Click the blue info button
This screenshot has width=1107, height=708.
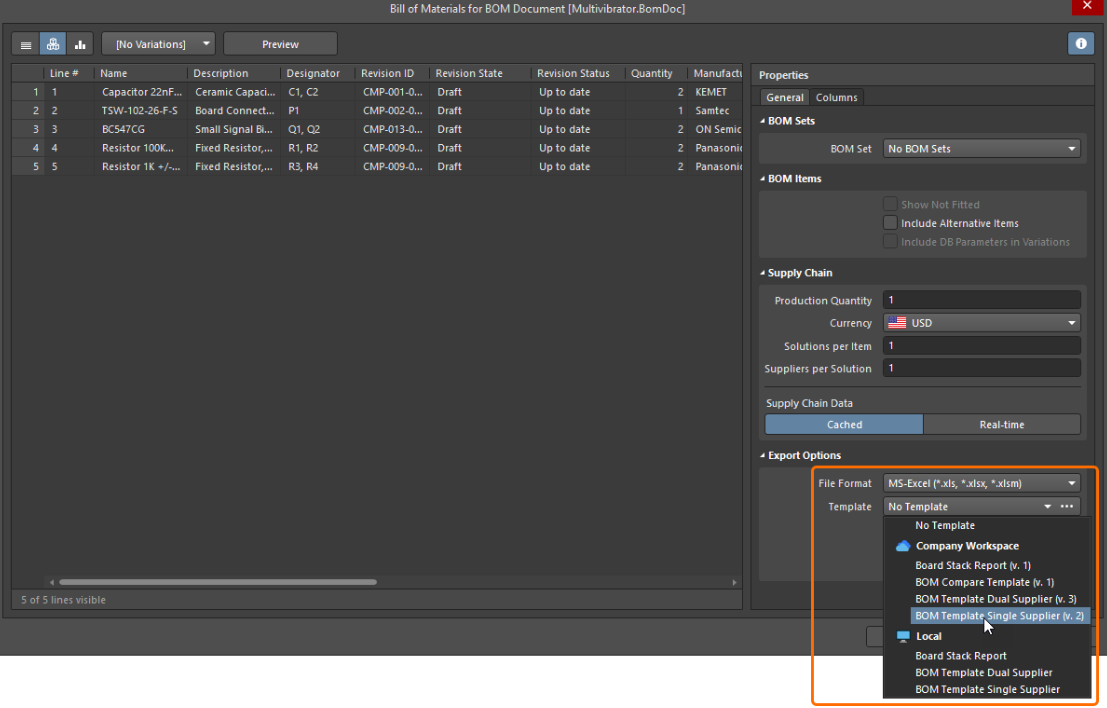1080,44
